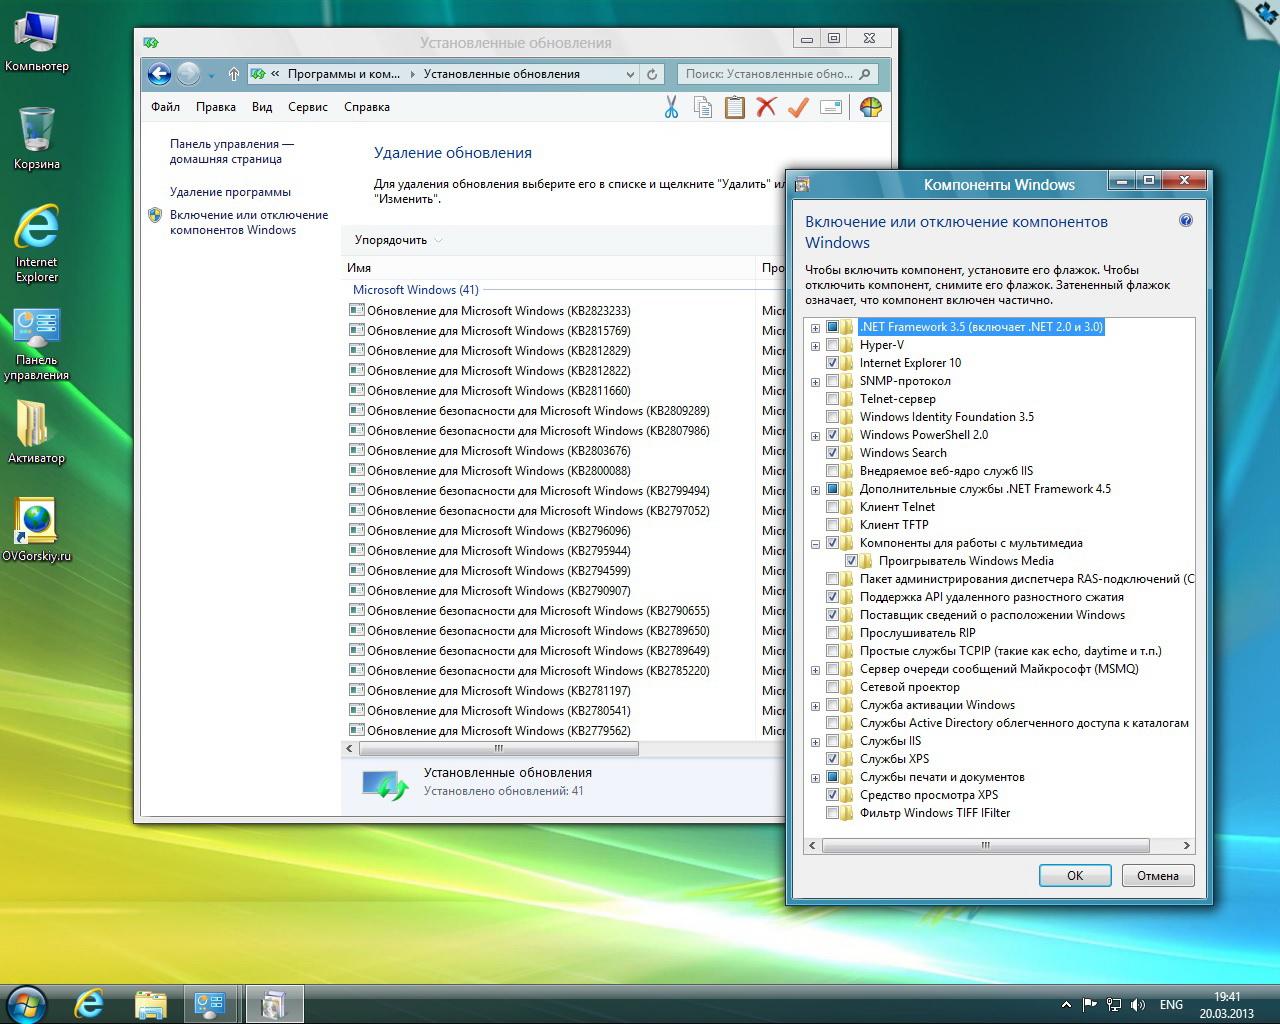The height and width of the screenshot is (1024, 1280).
Task: Expand the .NET Framework 3.5 tree node
Action: pyautogui.click(x=815, y=328)
